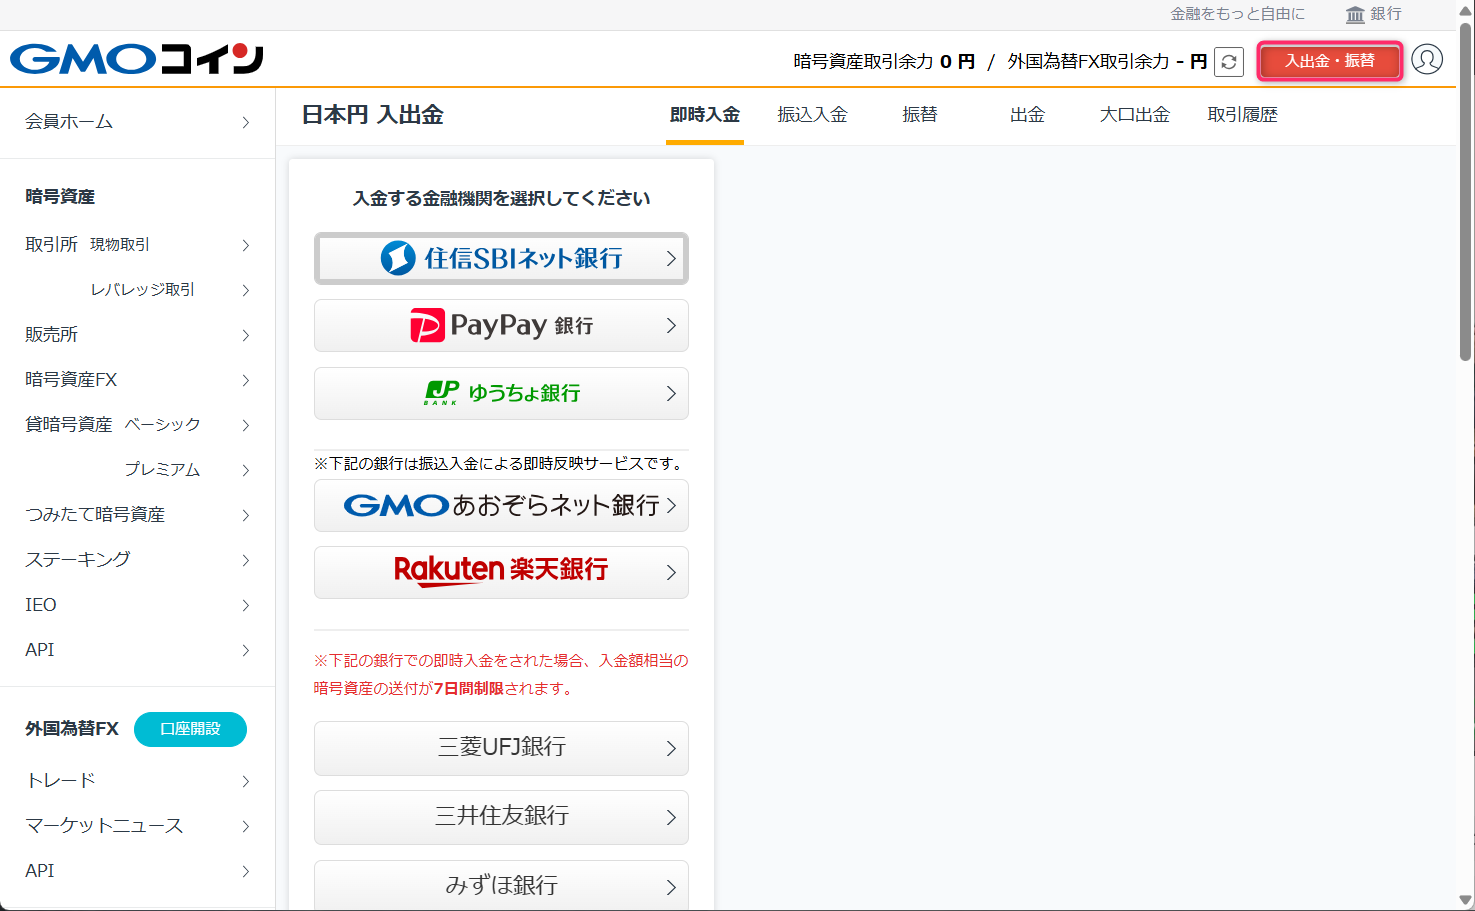Refresh the trading balance display
1475x911 pixels.
[x=1229, y=61]
